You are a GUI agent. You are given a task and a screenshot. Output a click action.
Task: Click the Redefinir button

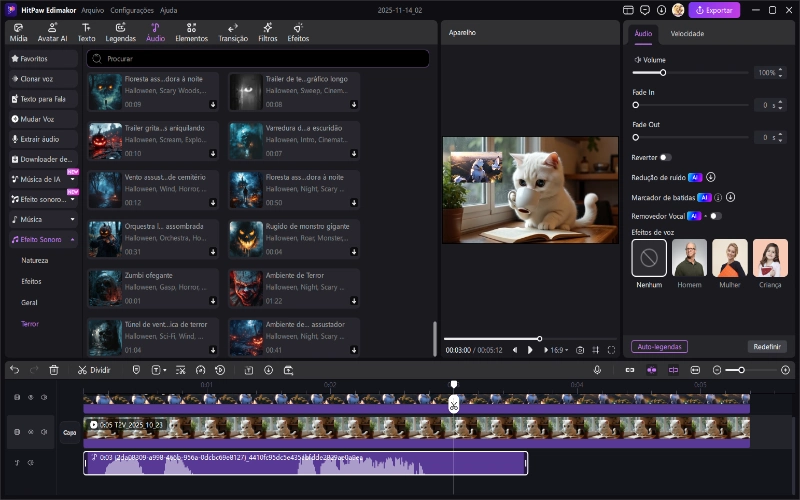766,346
